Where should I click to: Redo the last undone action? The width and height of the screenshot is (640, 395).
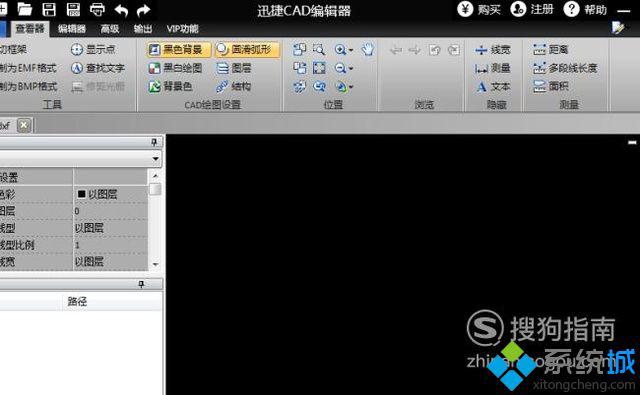pos(143,10)
